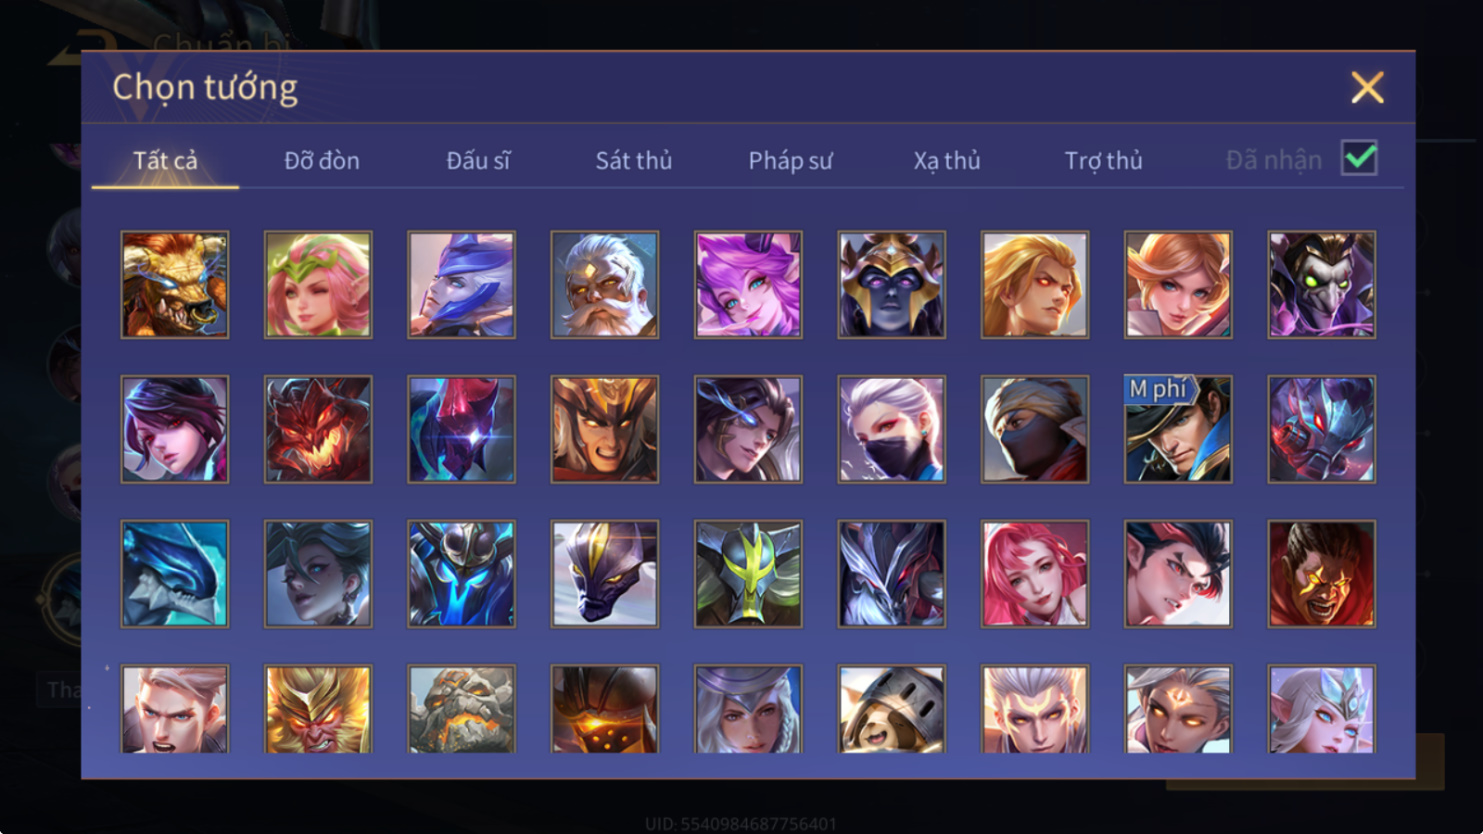The height and width of the screenshot is (834, 1483).
Task: Open the 'Sát thủ' tab
Action: [634, 160]
